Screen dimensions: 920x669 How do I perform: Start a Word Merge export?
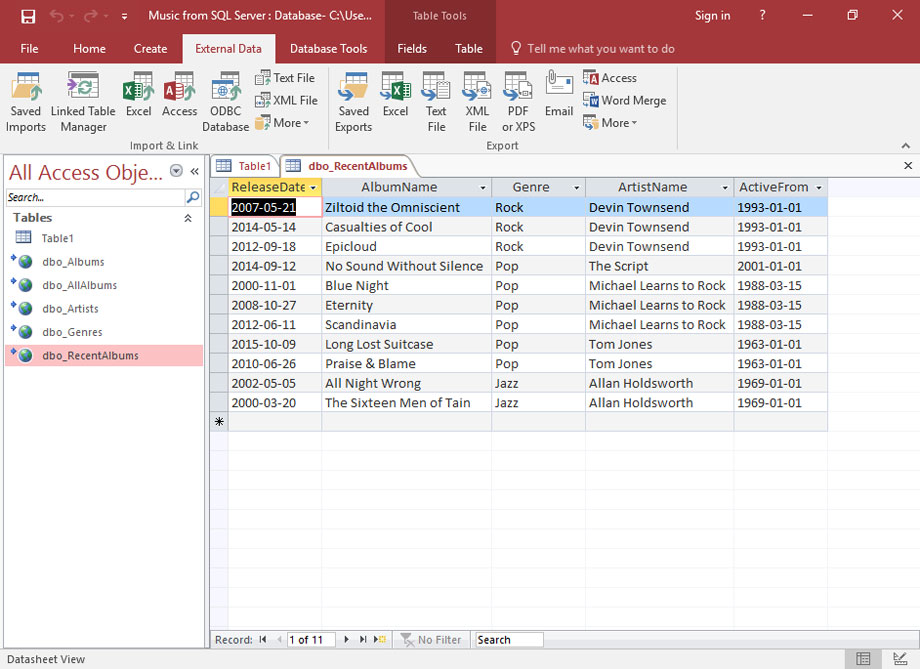point(625,100)
